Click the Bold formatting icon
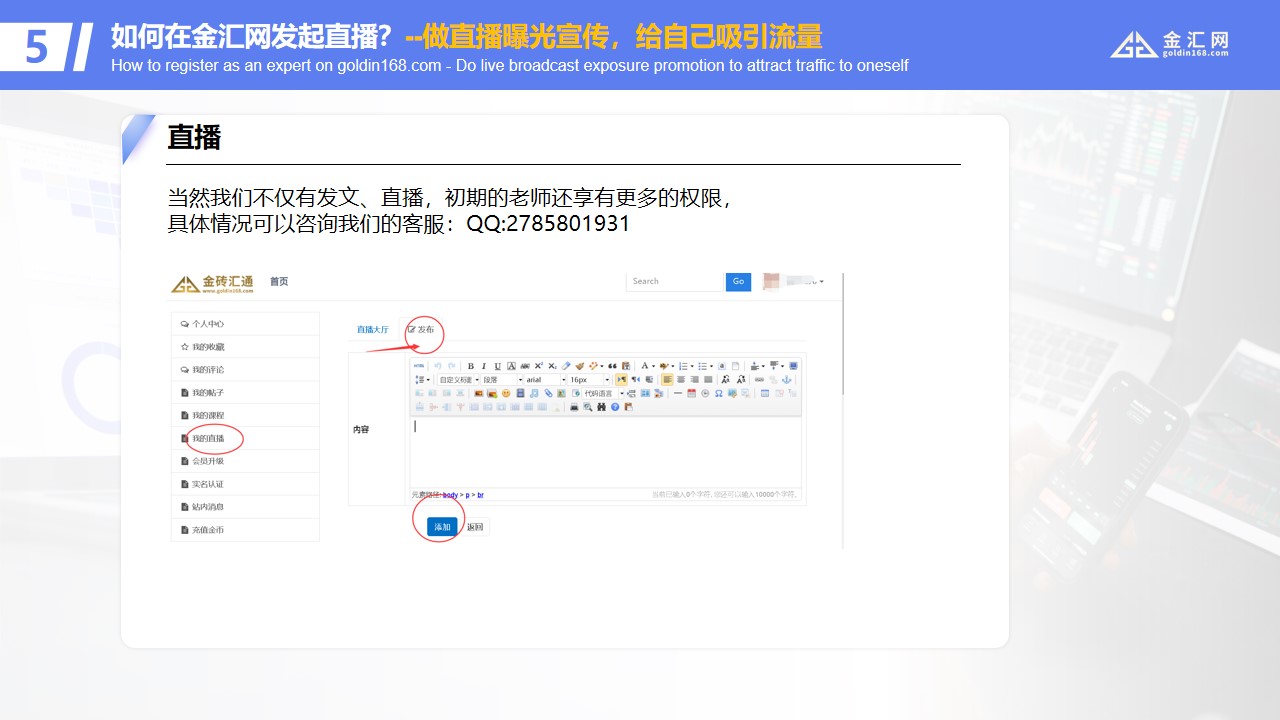This screenshot has height=720, width=1280. pyautogui.click(x=471, y=366)
